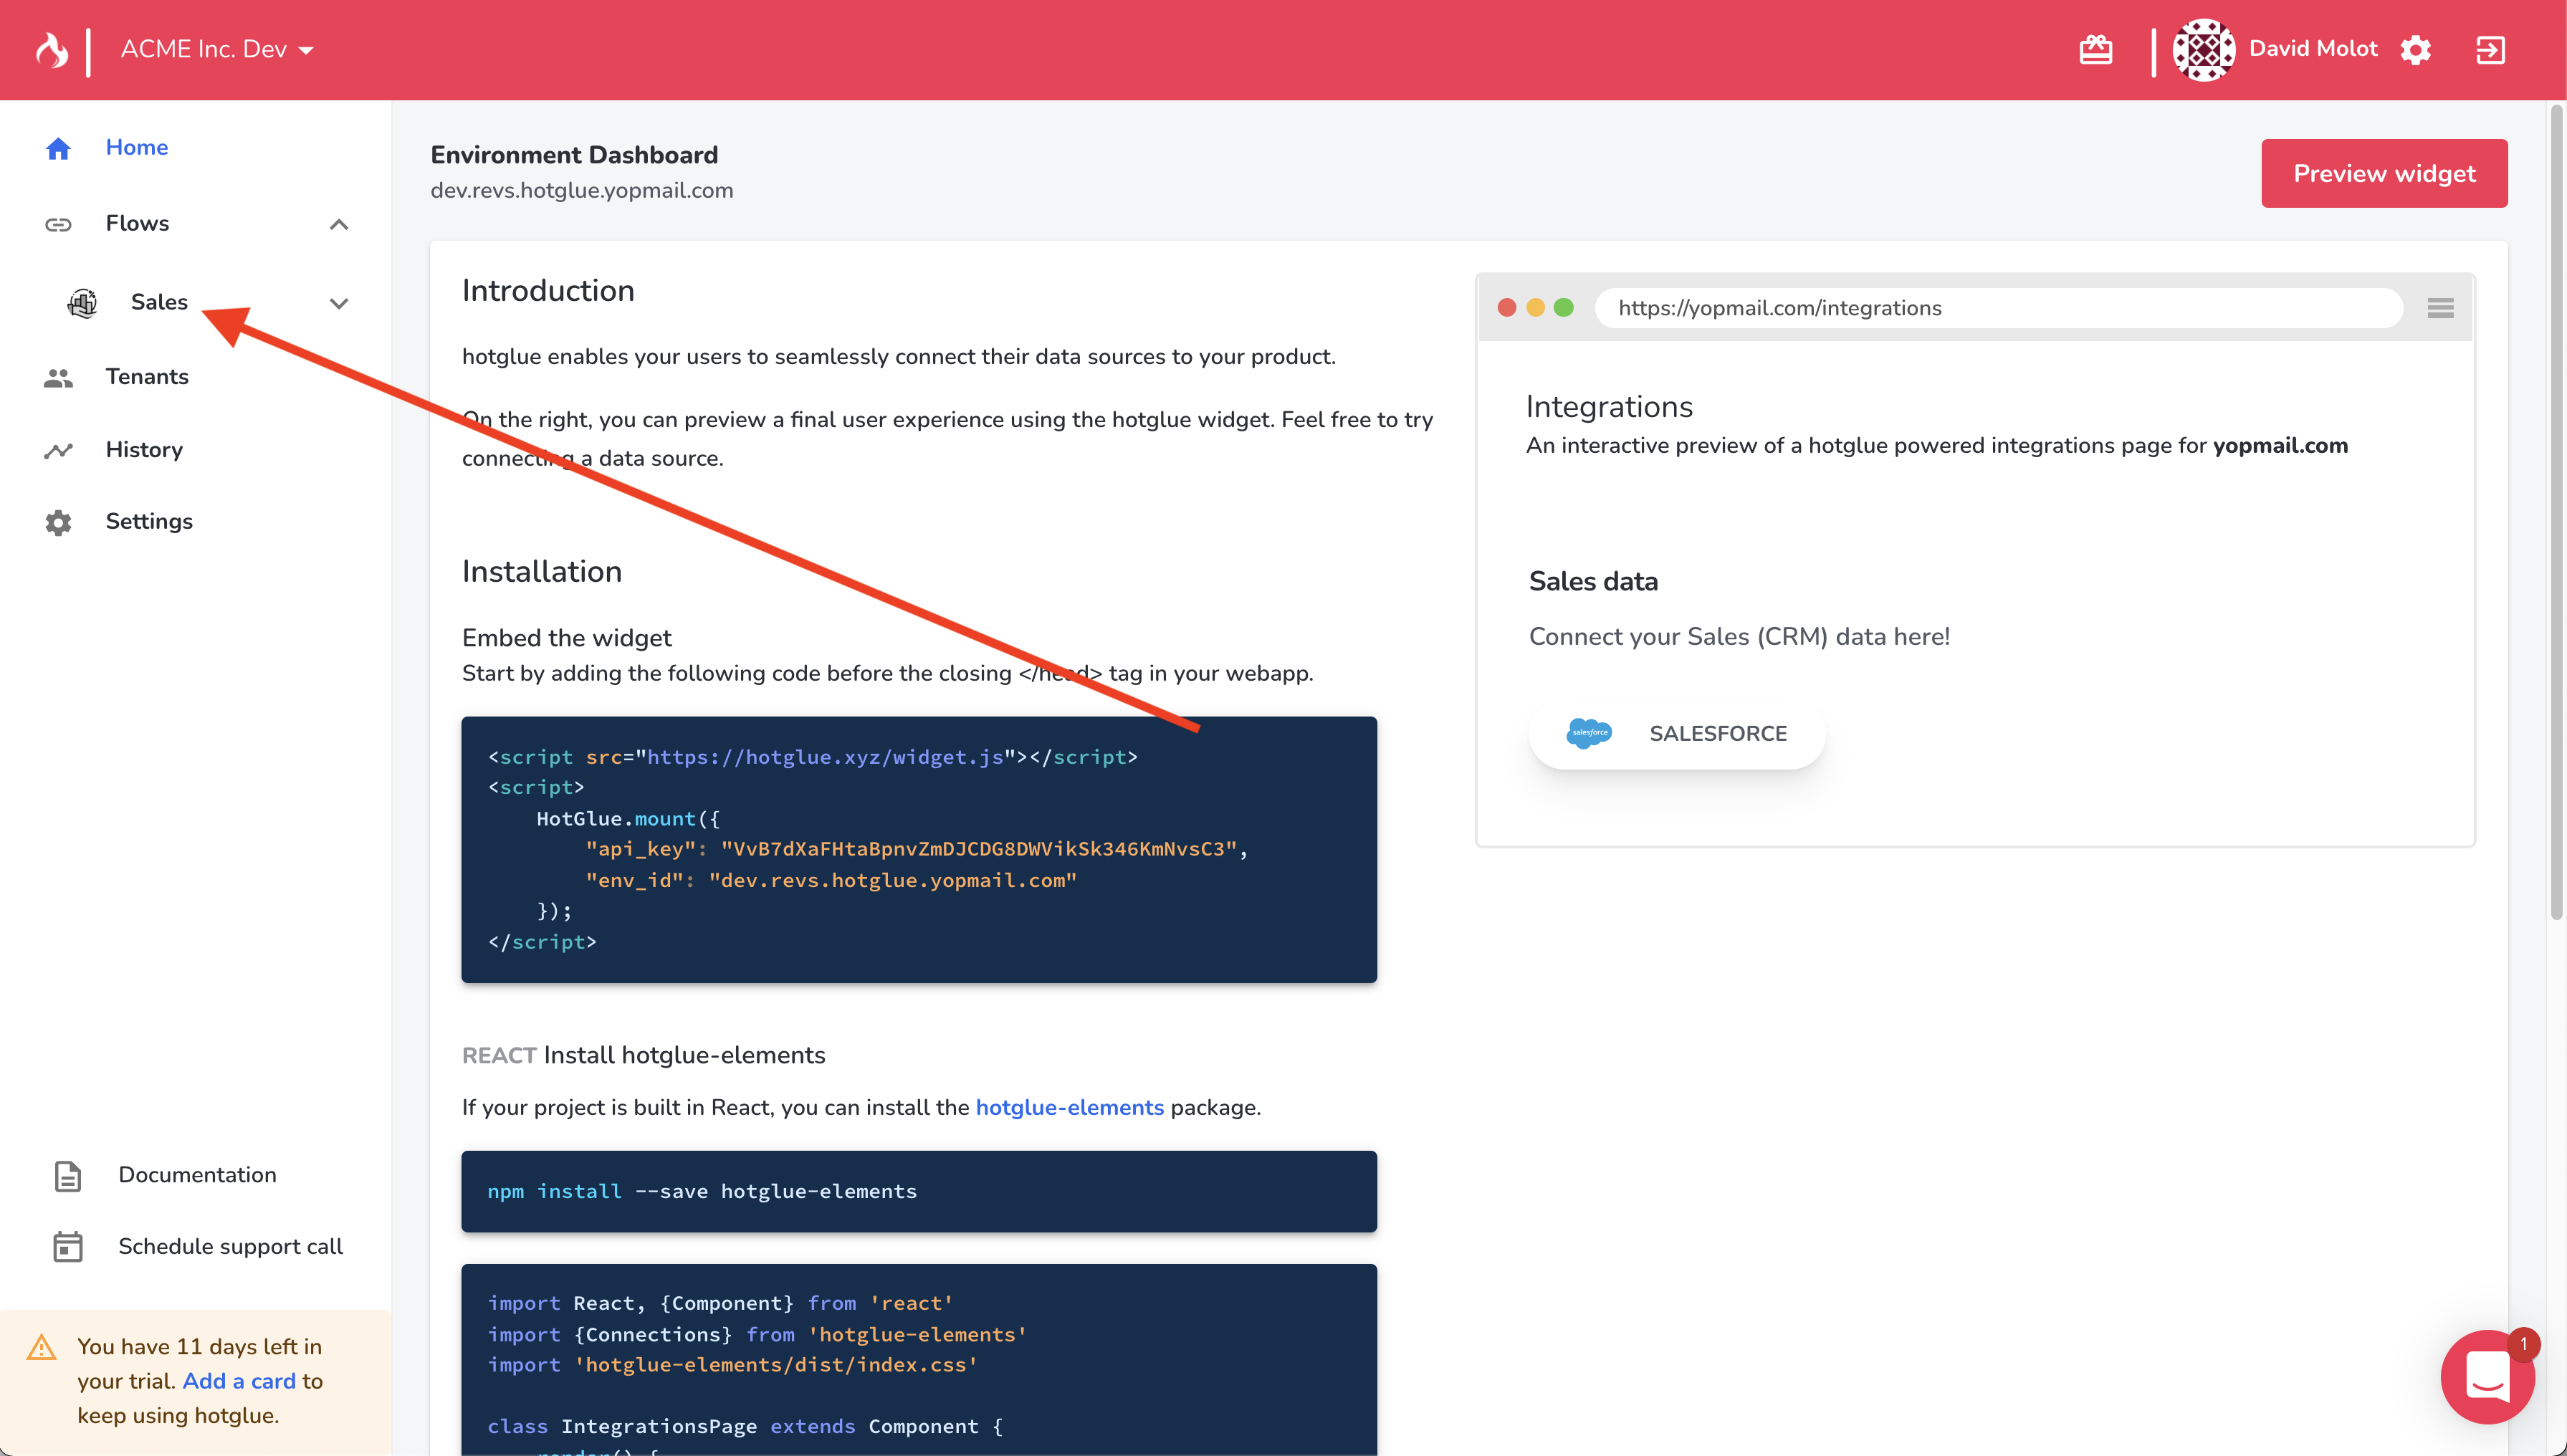The image size is (2567, 1456).
Task: Click the Flows link icon
Action: (58, 224)
